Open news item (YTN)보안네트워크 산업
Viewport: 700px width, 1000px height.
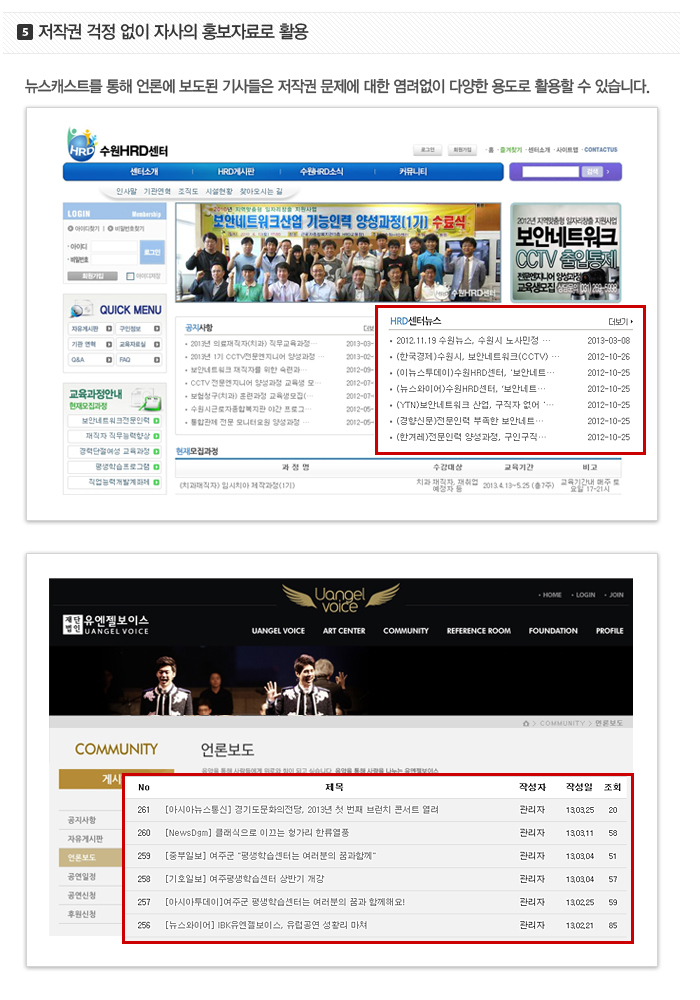tap(475, 404)
